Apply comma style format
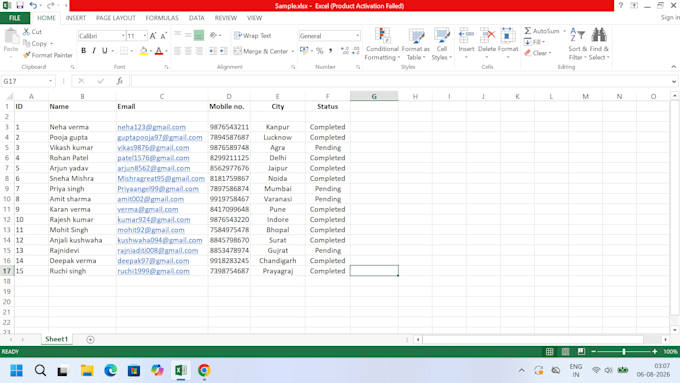The image size is (680, 383). coord(330,51)
